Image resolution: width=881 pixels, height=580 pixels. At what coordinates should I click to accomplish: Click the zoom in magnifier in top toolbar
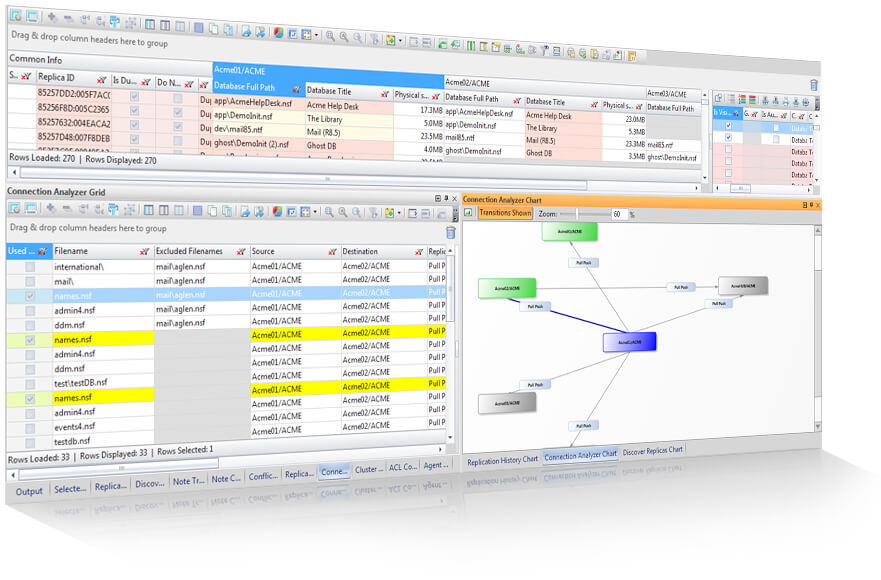tap(330, 36)
